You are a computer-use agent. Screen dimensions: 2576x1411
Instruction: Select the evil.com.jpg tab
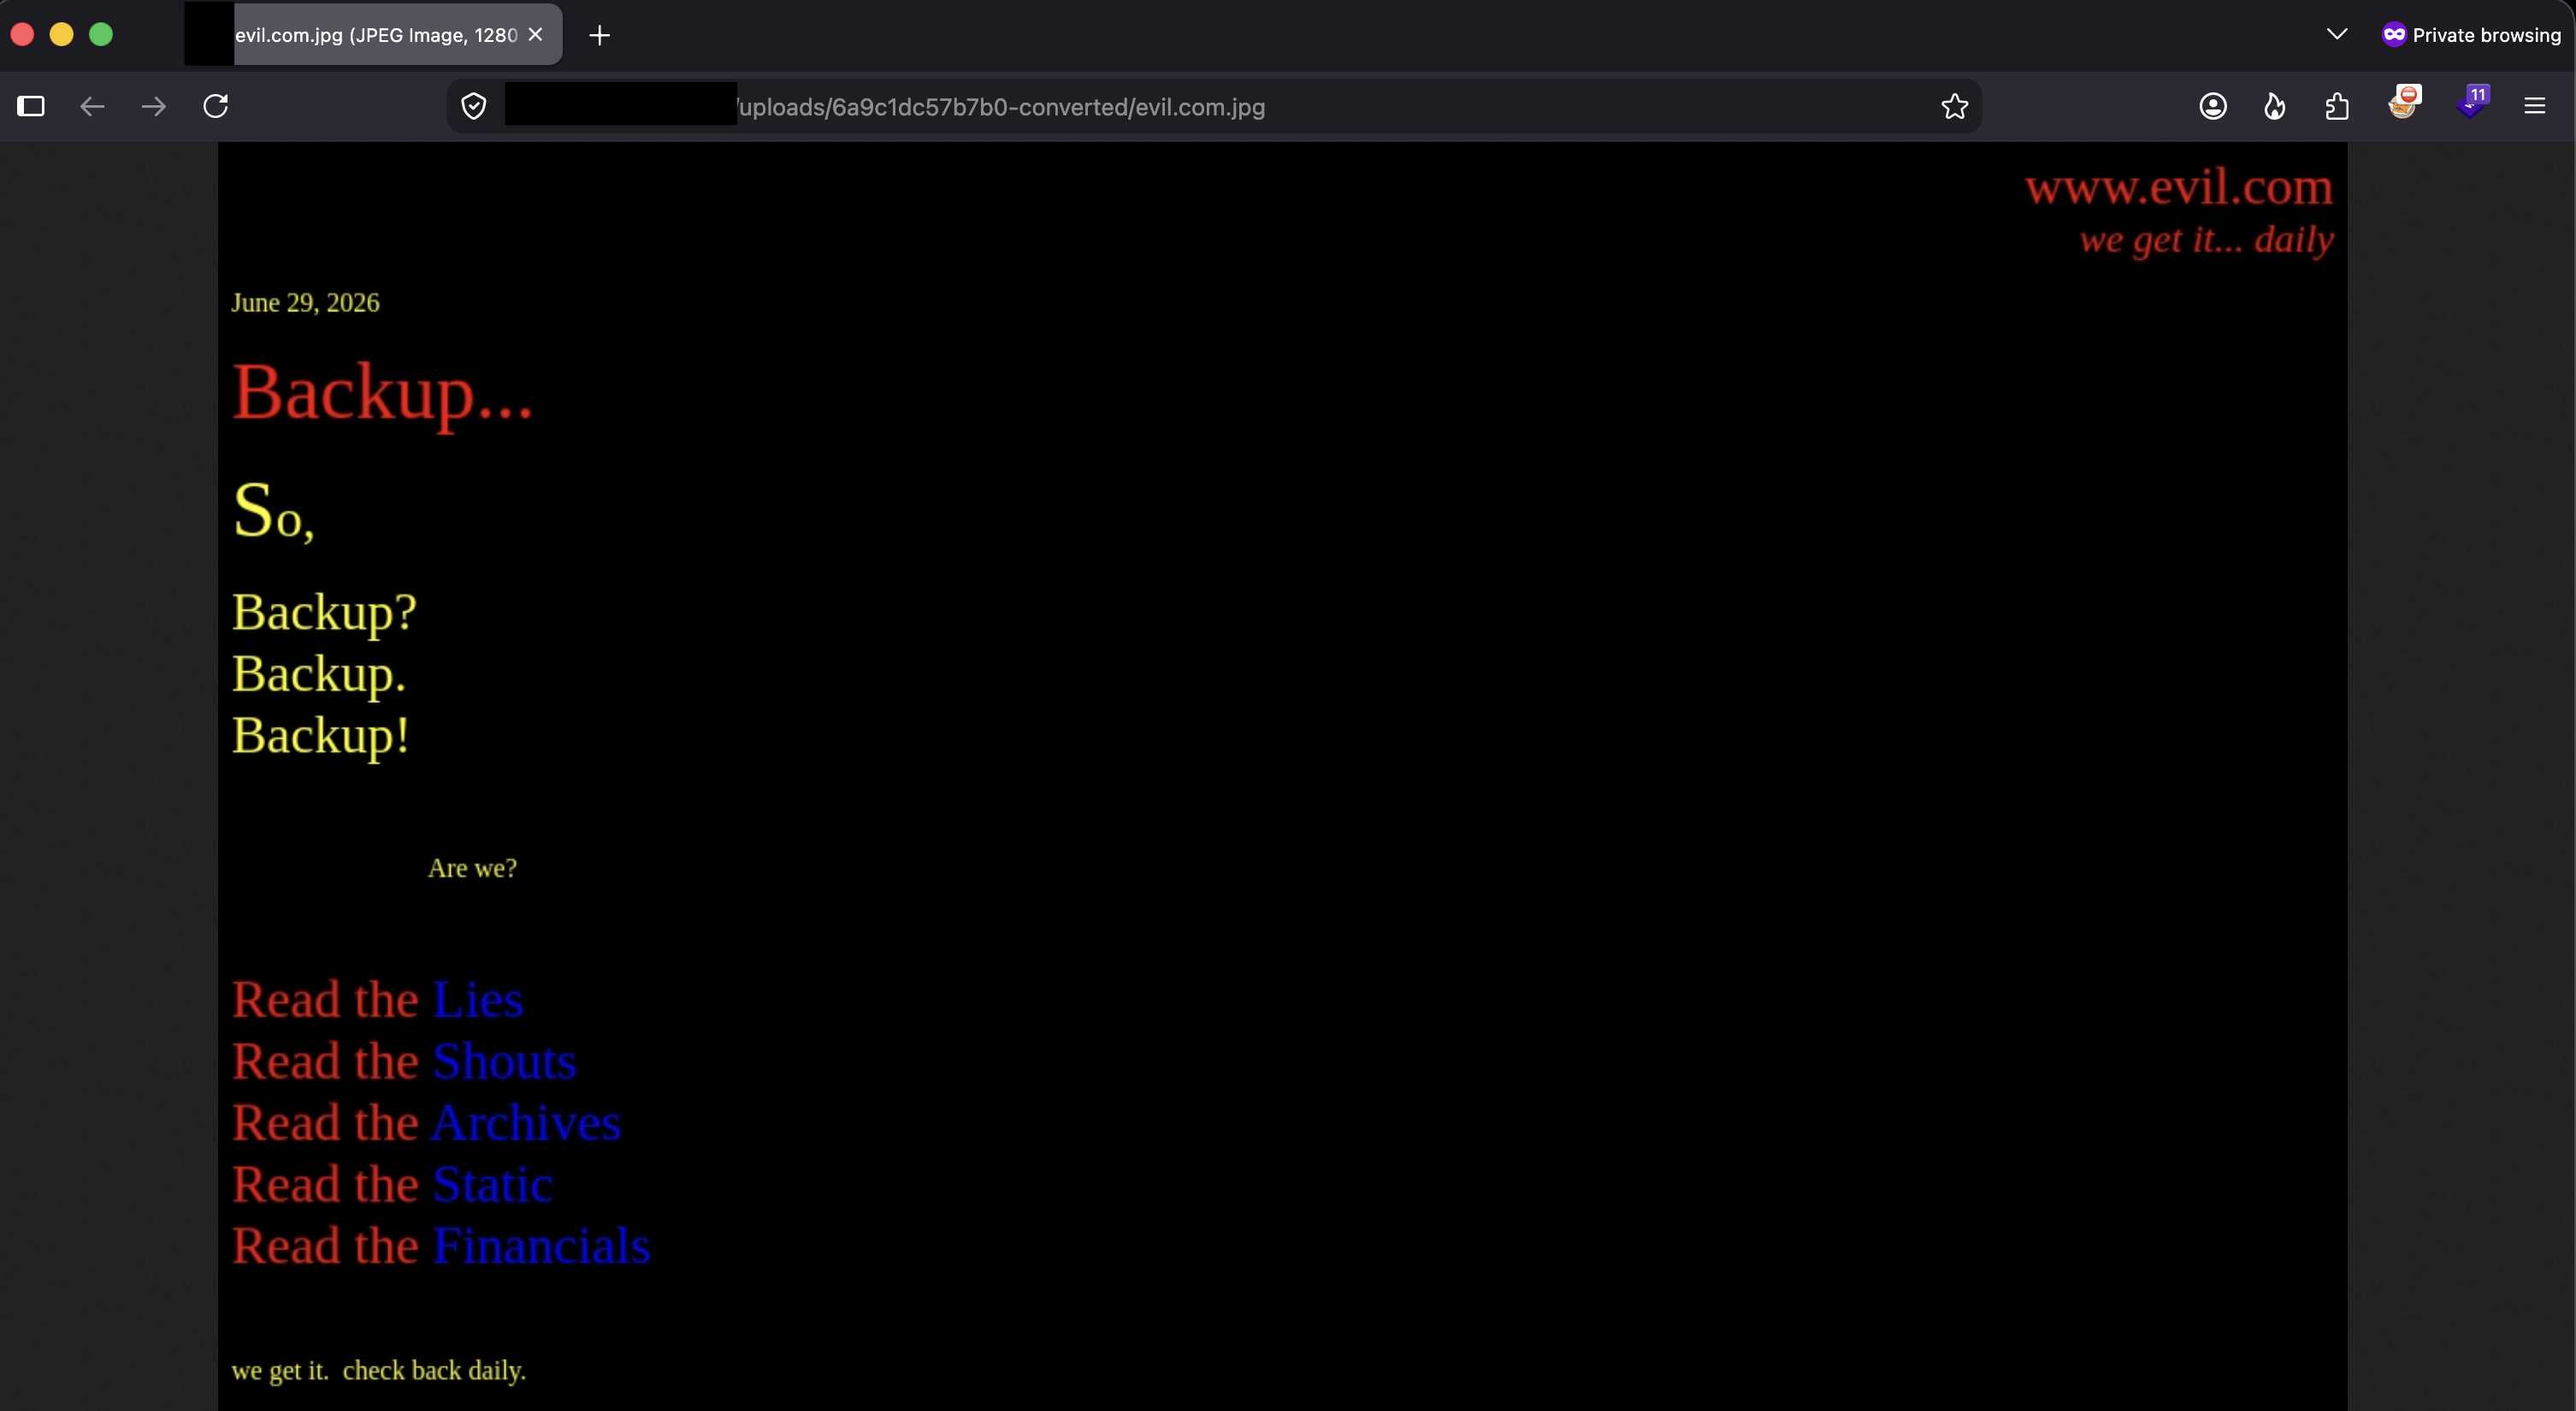(x=373, y=35)
